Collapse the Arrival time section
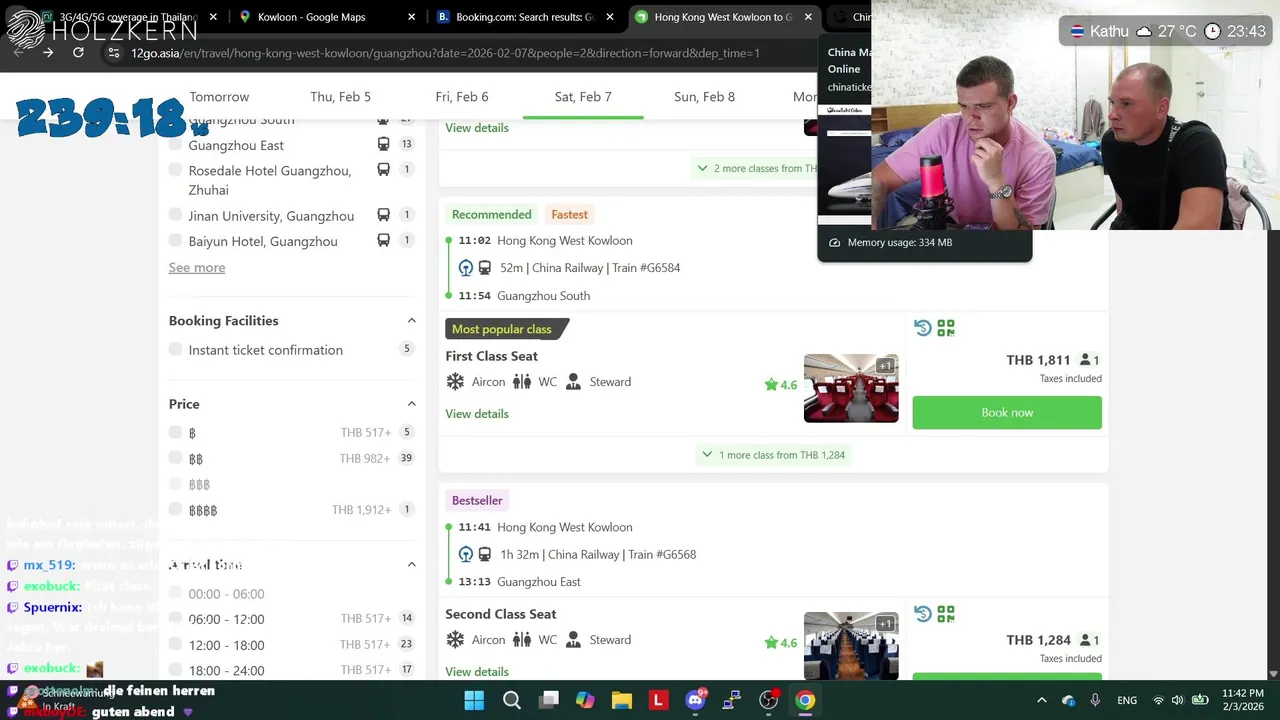The width and height of the screenshot is (1280, 720). (x=411, y=565)
